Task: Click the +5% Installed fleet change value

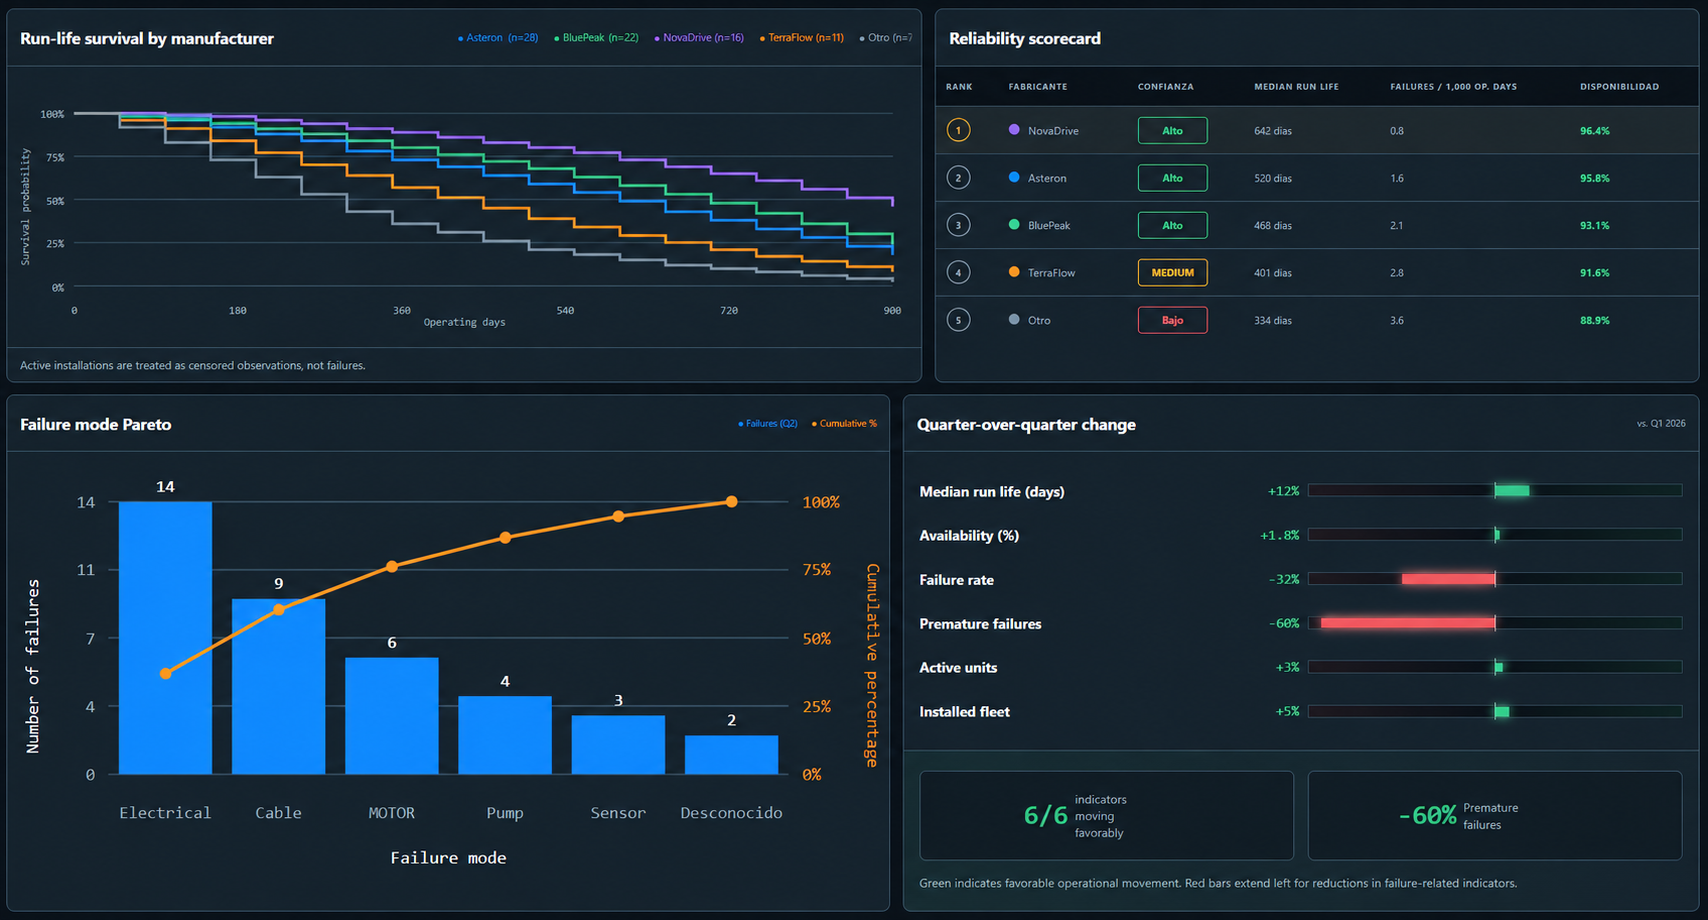Action: click(1287, 712)
